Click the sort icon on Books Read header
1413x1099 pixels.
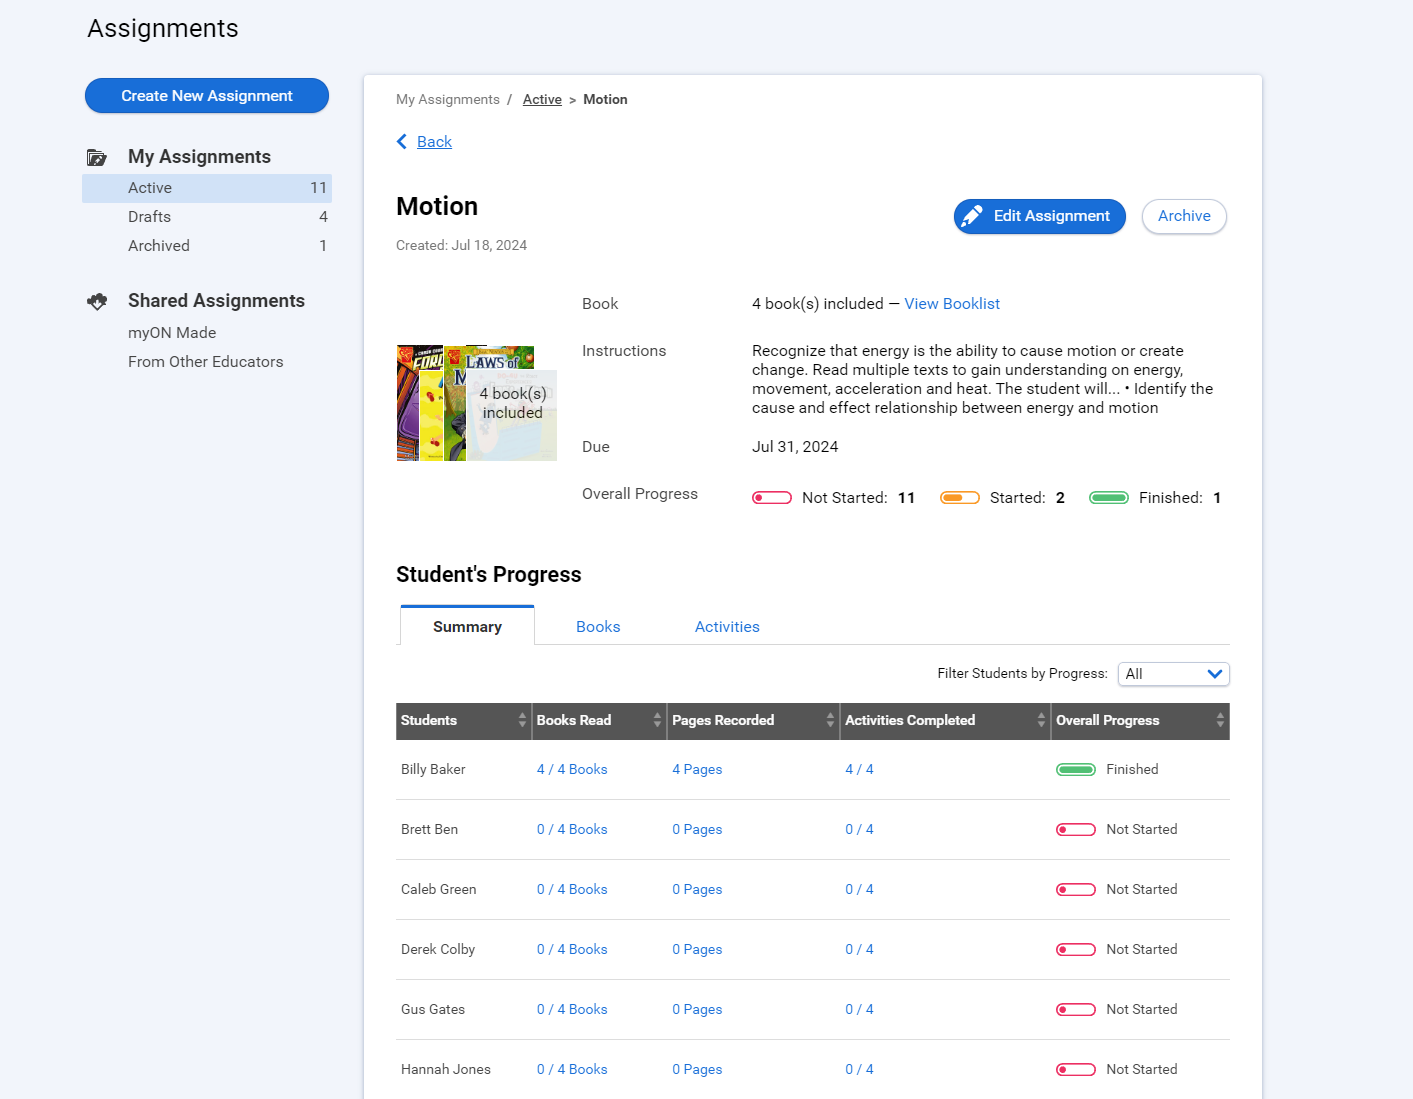(657, 720)
